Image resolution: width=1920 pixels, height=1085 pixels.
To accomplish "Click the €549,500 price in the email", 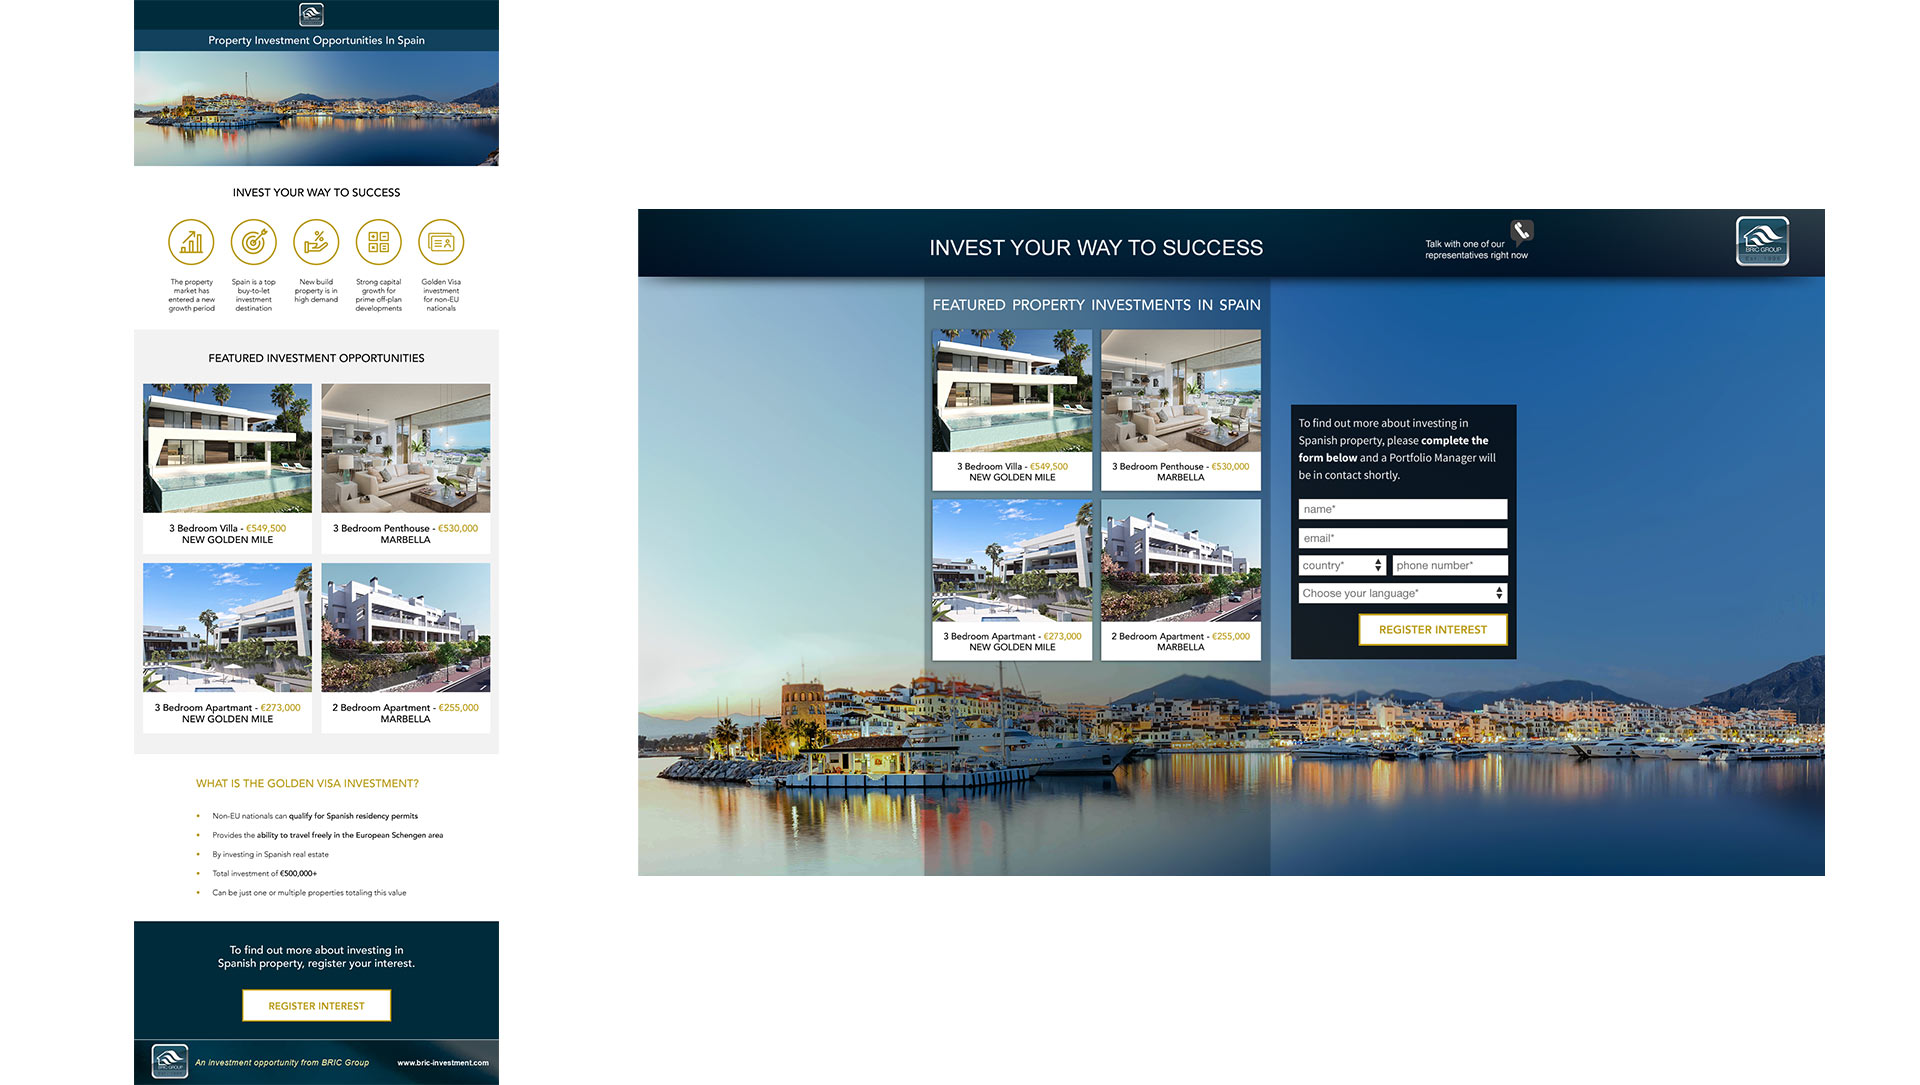I will (x=266, y=528).
